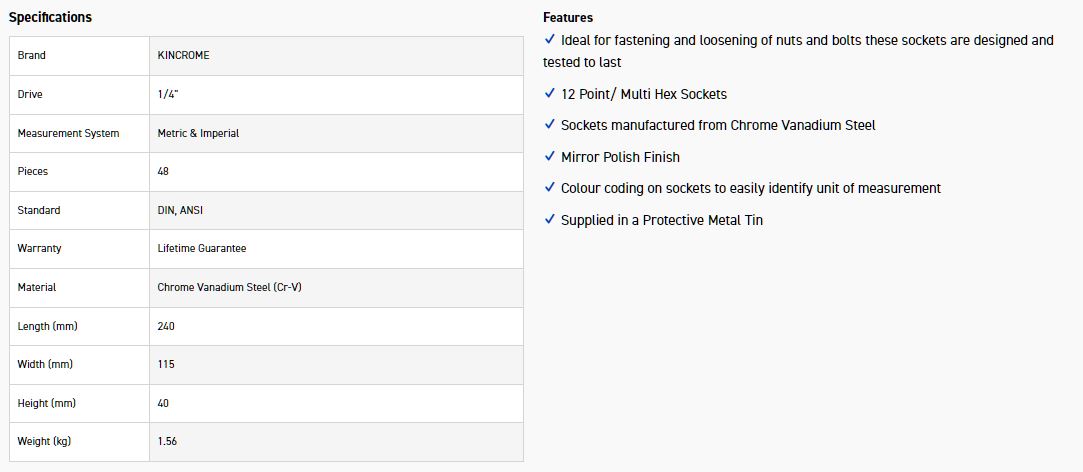Viewport: 1083px width, 472px height.
Task: Click the Height (mm) row label
Action: pyautogui.click(x=46, y=403)
